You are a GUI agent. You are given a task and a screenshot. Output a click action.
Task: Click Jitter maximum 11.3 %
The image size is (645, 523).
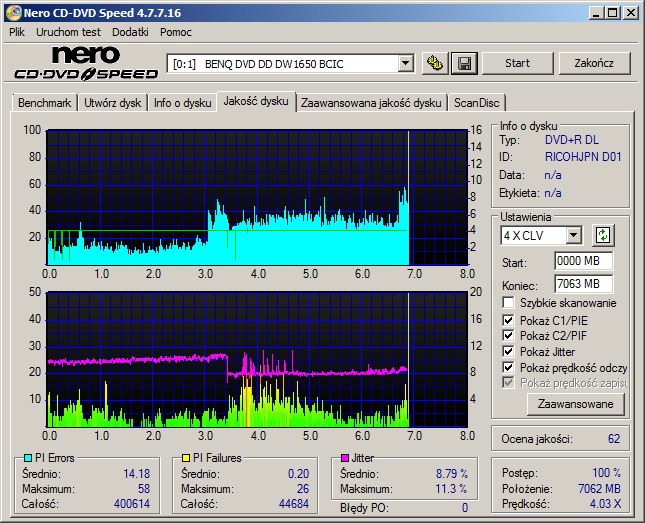(x=451, y=489)
